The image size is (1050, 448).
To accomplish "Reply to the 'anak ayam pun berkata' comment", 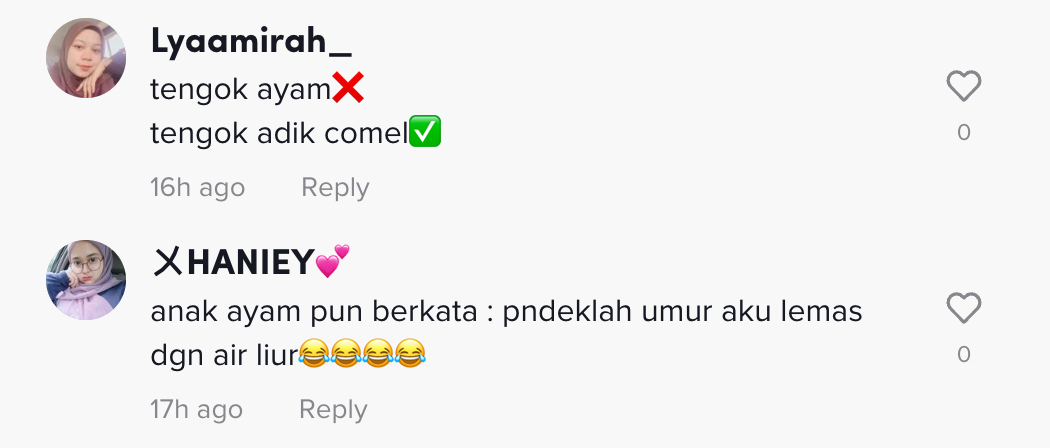I will pos(333,409).
